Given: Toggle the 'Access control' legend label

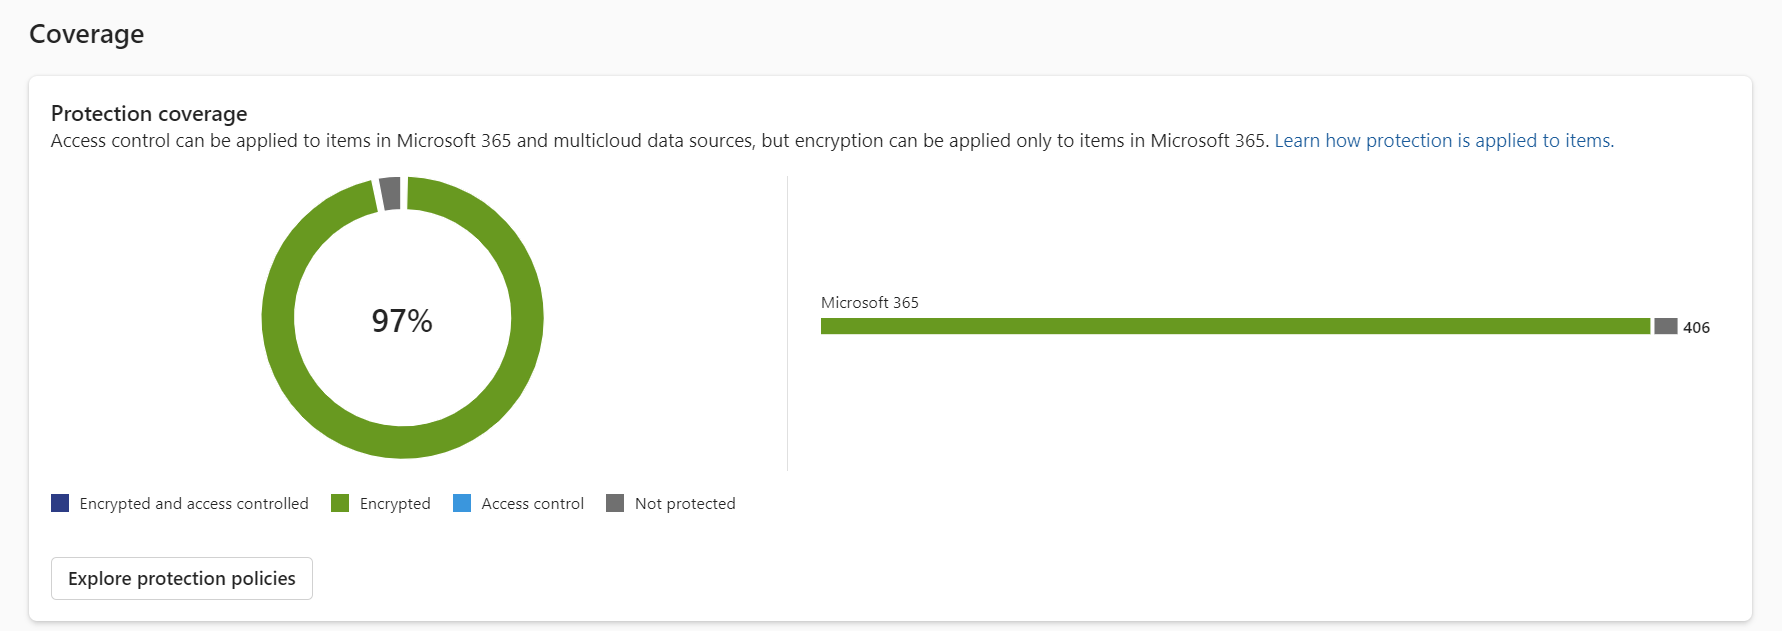Looking at the screenshot, I should pyautogui.click(x=532, y=504).
